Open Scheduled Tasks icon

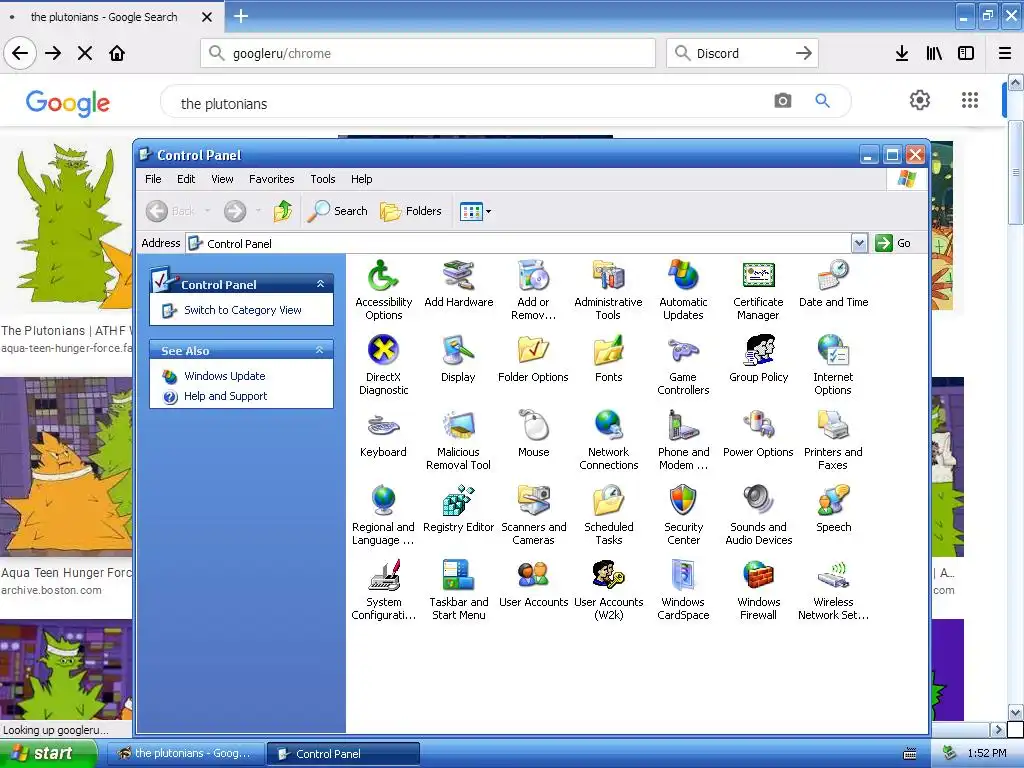(608, 515)
